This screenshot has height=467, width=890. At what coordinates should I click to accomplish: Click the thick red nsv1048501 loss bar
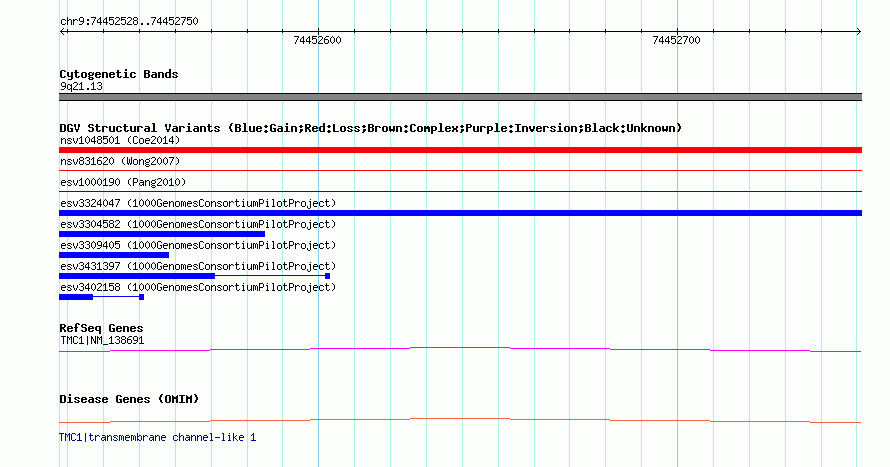pos(460,150)
